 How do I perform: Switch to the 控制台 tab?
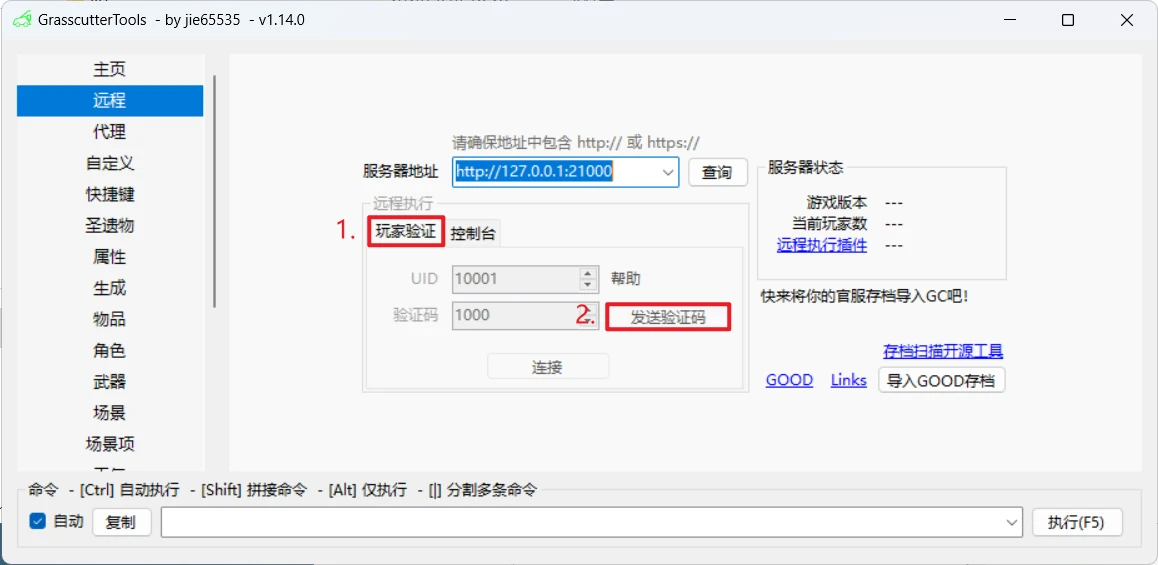pos(473,234)
